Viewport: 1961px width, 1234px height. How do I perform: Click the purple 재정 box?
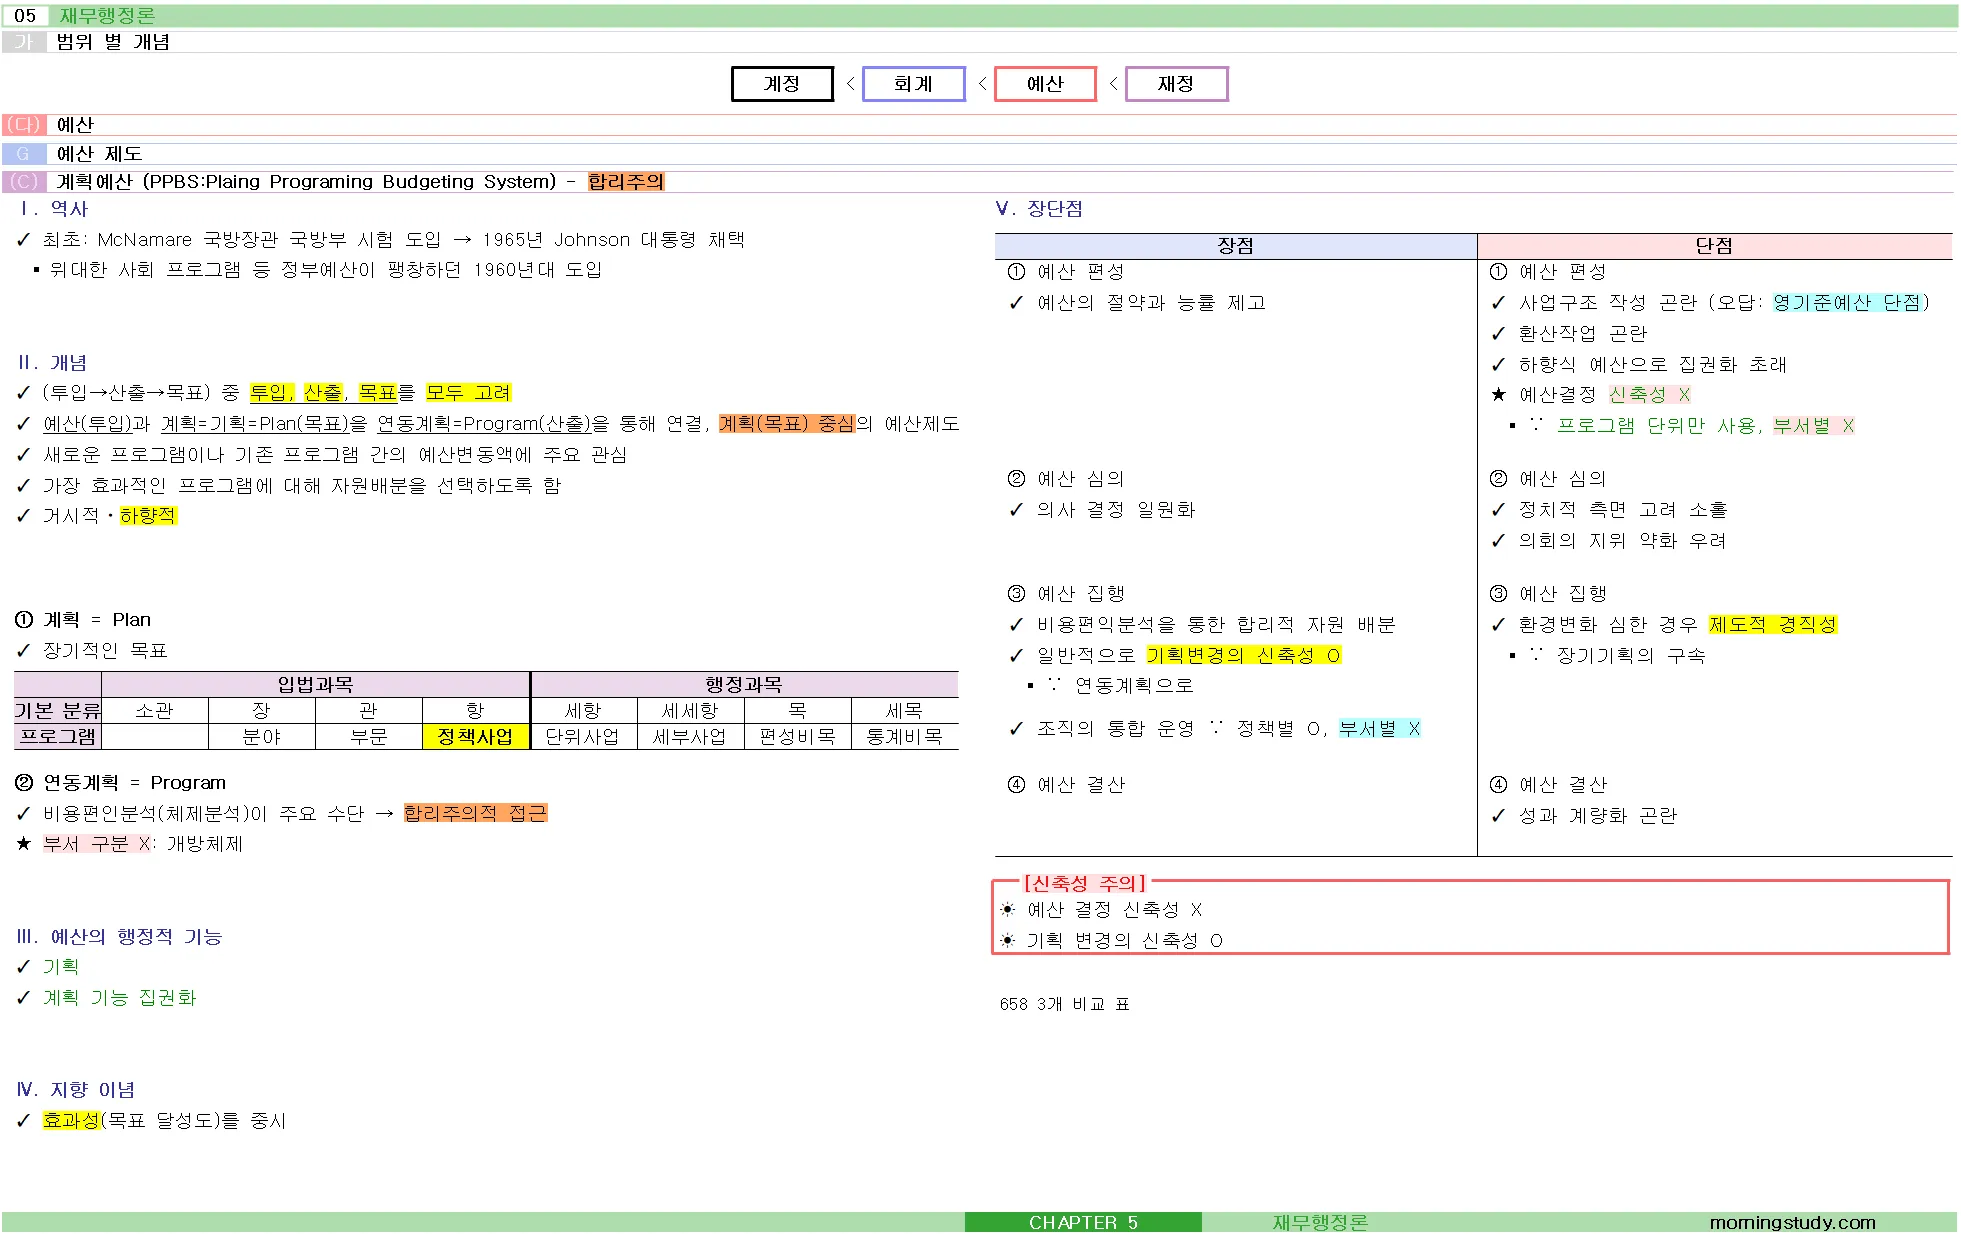coord(1176,84)
